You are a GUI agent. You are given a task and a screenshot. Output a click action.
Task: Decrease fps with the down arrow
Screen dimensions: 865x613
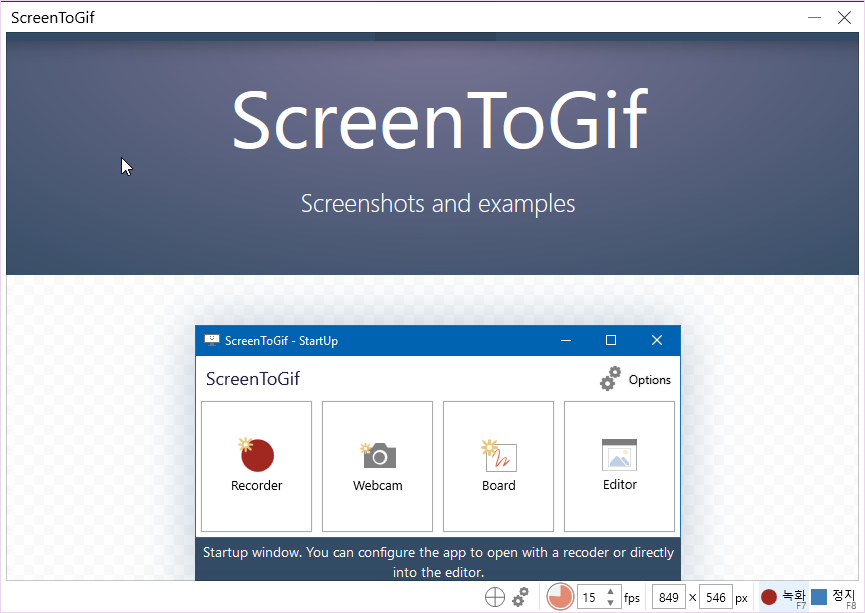[611, 603]
